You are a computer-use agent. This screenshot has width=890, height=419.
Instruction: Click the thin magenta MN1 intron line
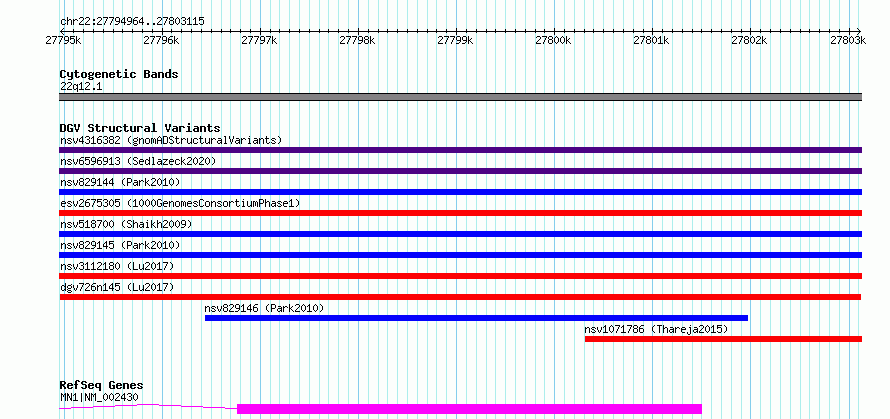point(148,406)
